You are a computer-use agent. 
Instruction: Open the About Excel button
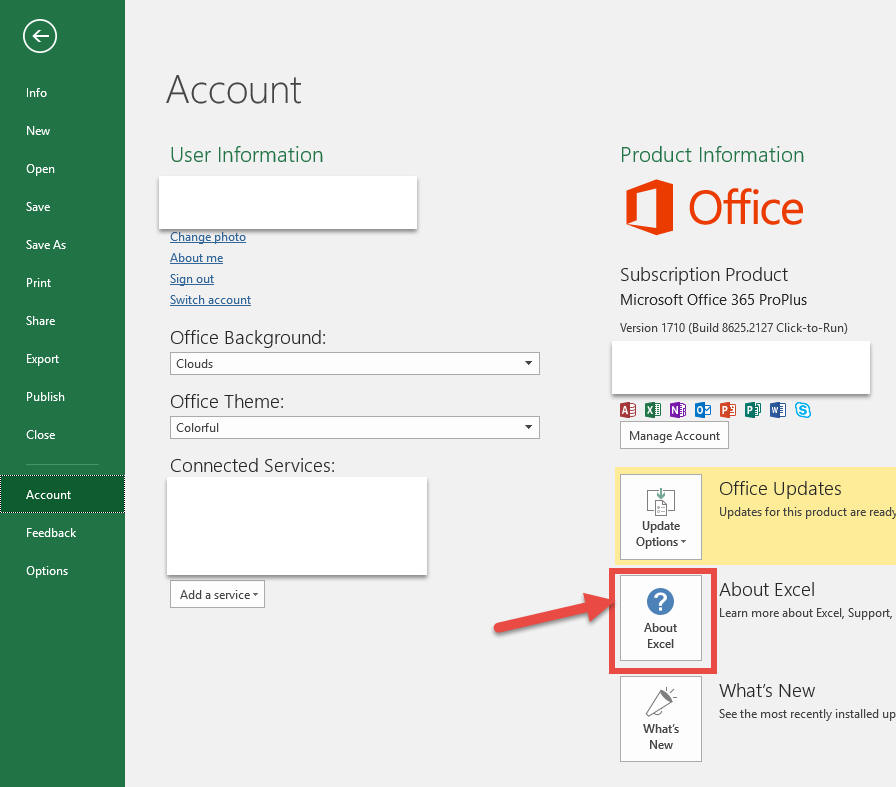(661, 618)
